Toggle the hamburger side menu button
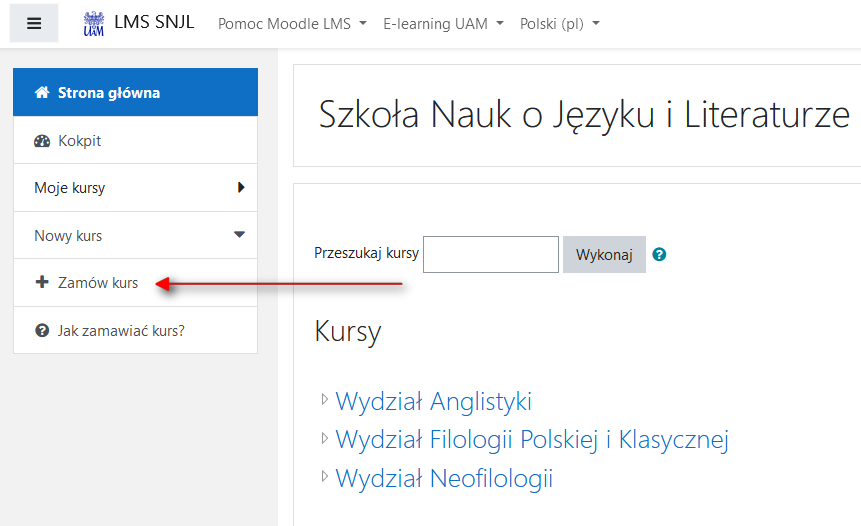 click(x=34, y=23)
